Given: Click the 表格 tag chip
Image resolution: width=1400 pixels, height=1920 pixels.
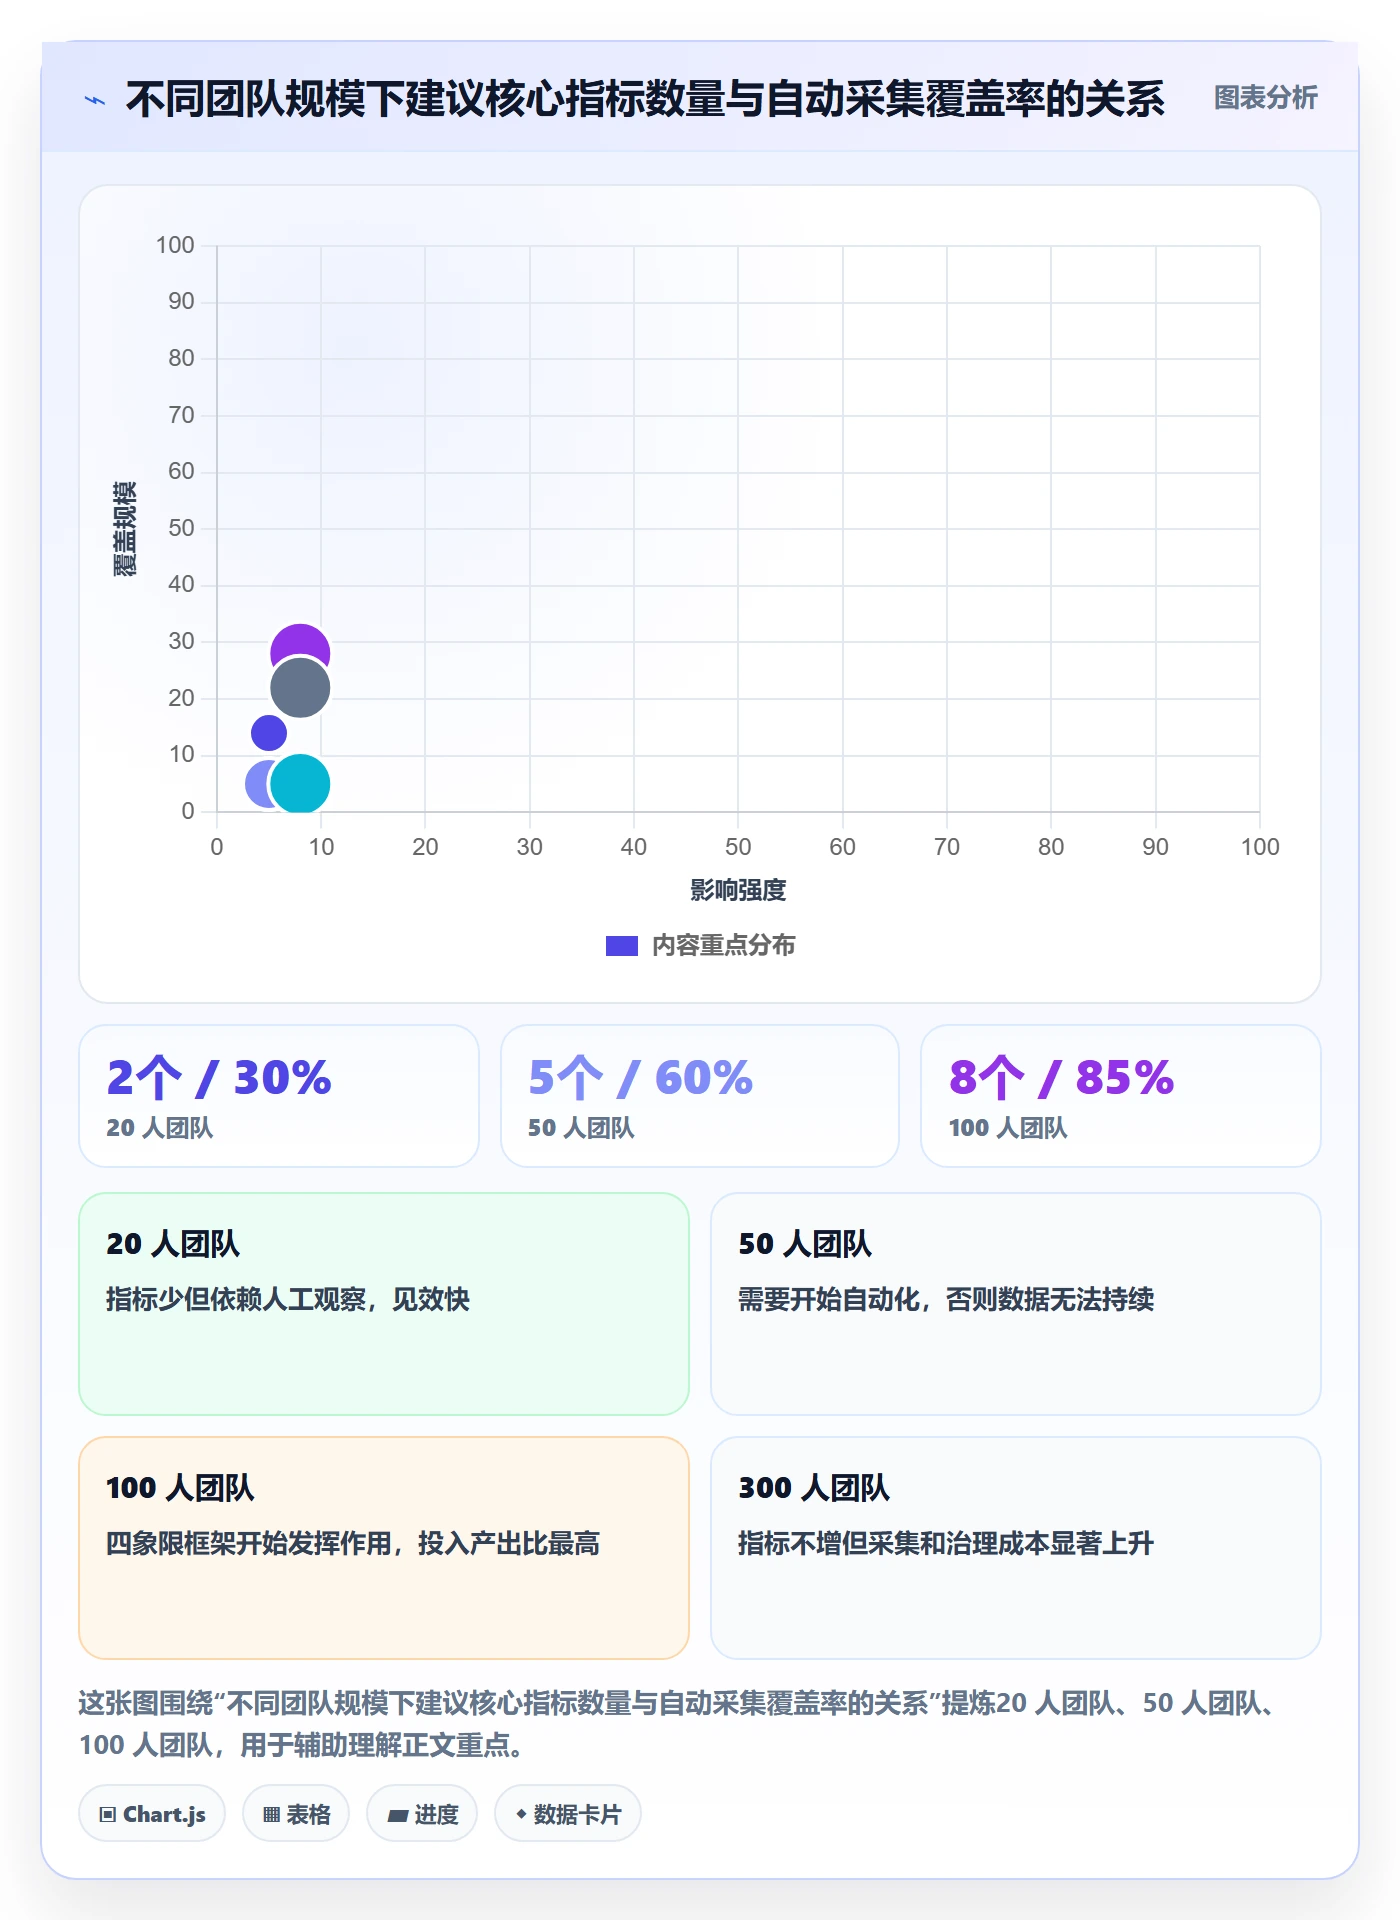Looking at the screenshot, I should click(296, 1814).
